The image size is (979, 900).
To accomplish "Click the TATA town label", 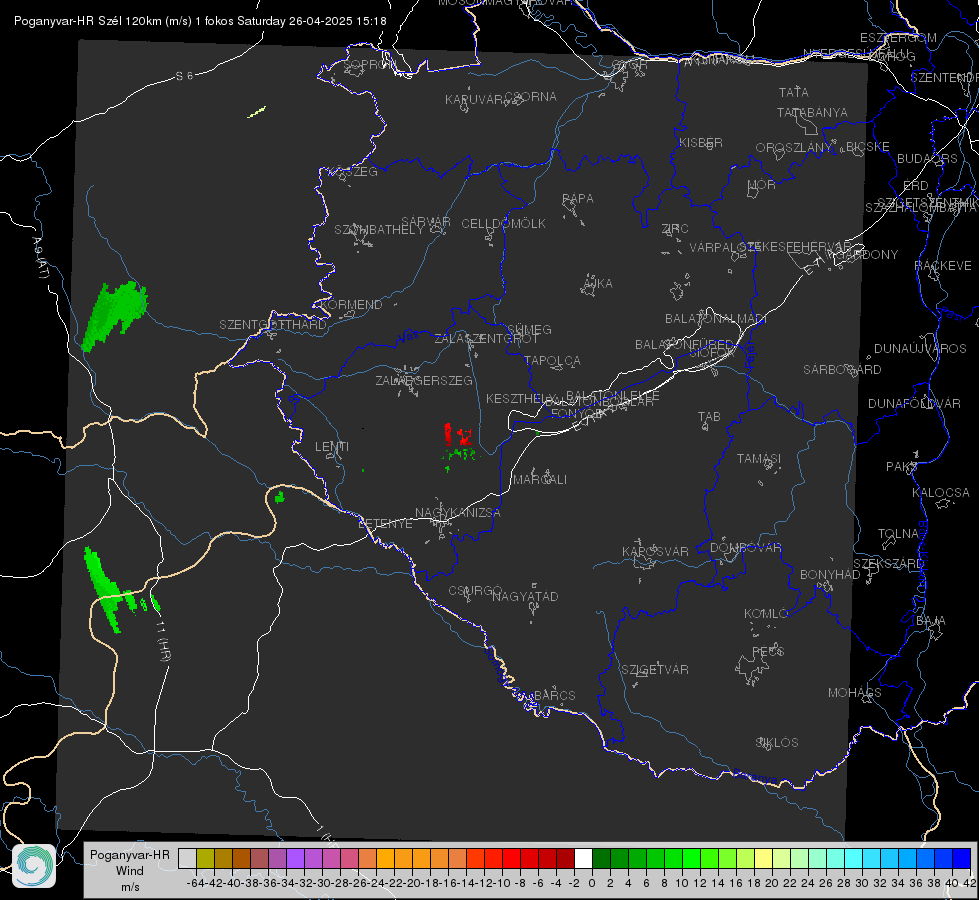I will click(794, 92).
